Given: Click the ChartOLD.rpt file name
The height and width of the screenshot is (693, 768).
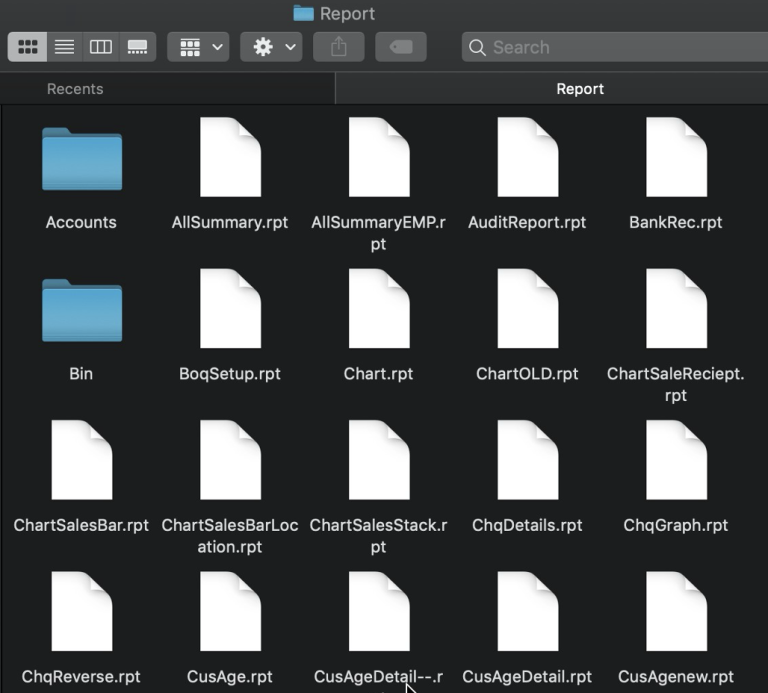Looking at the screenshot, I should pyautogui.click(x=527, y=374).
